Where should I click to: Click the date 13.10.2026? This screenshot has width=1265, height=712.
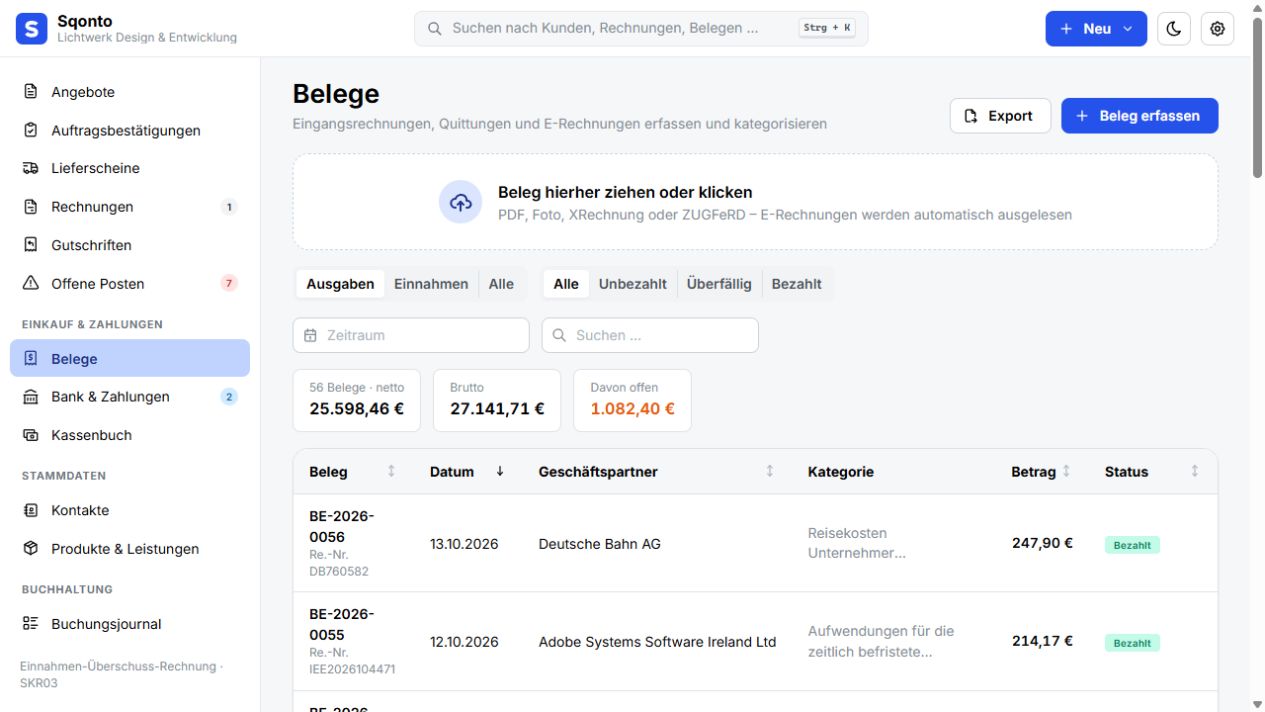point(464,544)
